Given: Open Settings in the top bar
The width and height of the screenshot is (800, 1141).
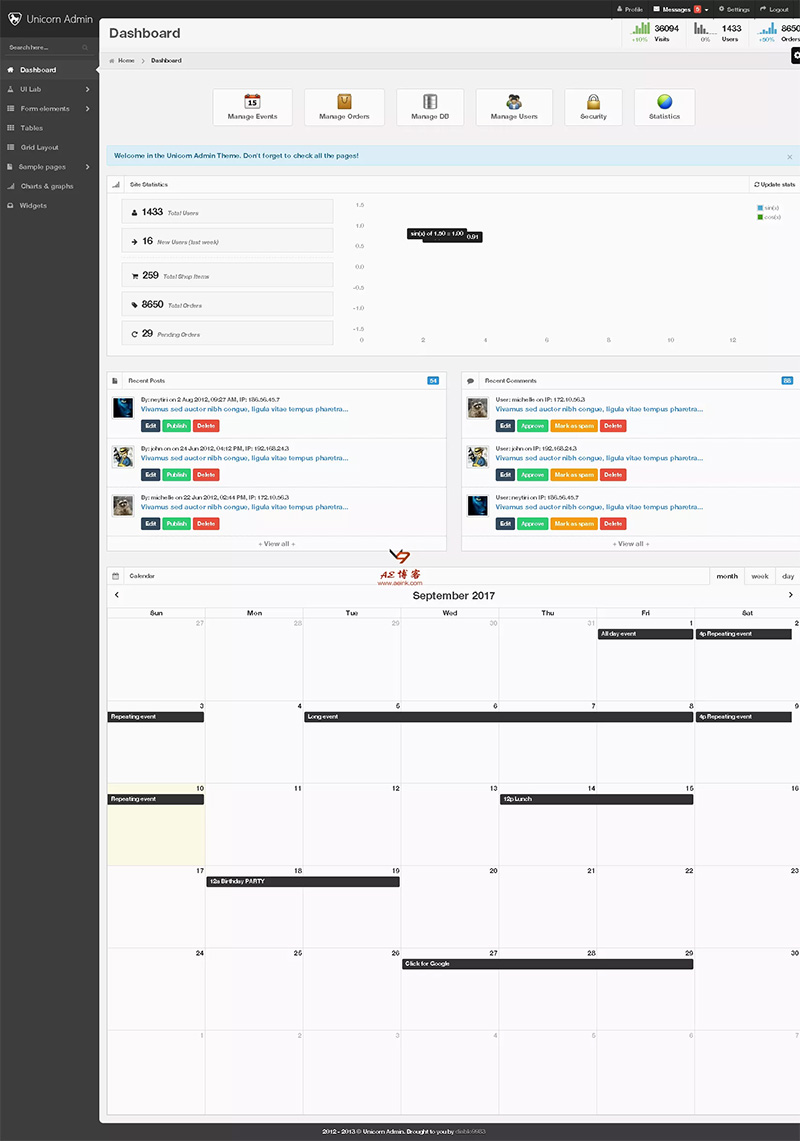Looking at the screenshot, I should tap(734, 9).
